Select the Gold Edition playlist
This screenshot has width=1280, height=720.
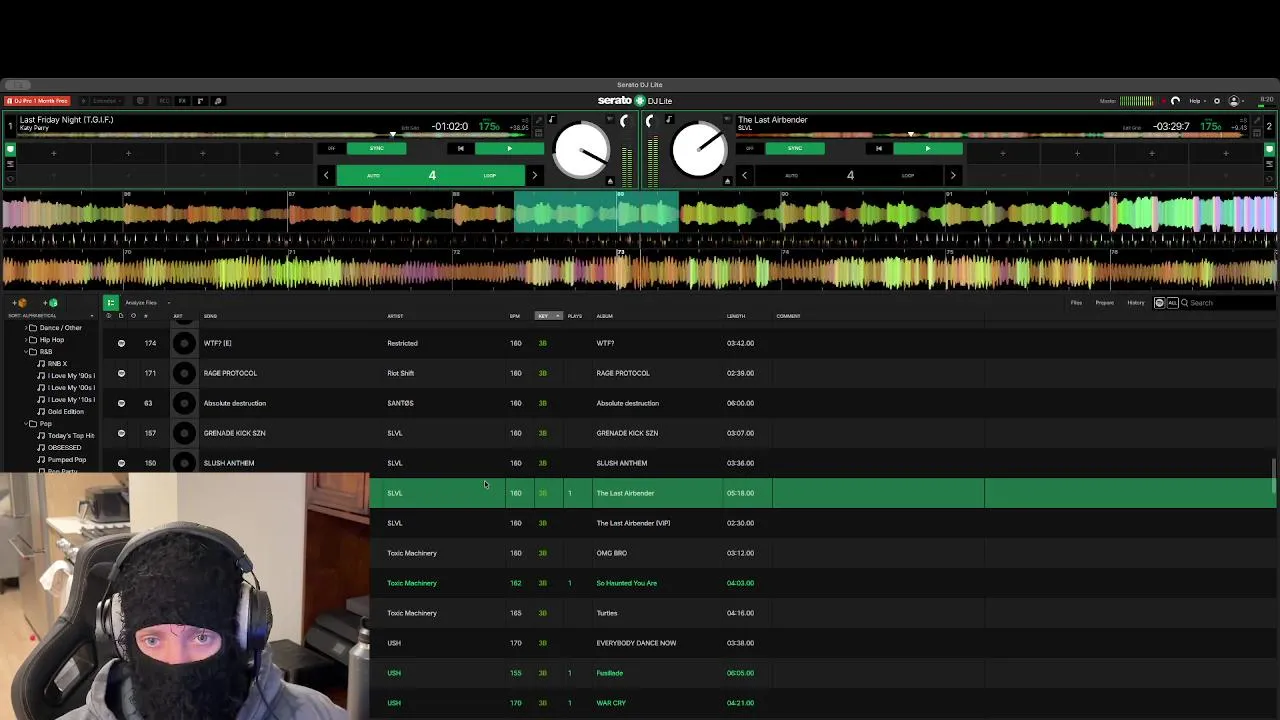(66, 412)
